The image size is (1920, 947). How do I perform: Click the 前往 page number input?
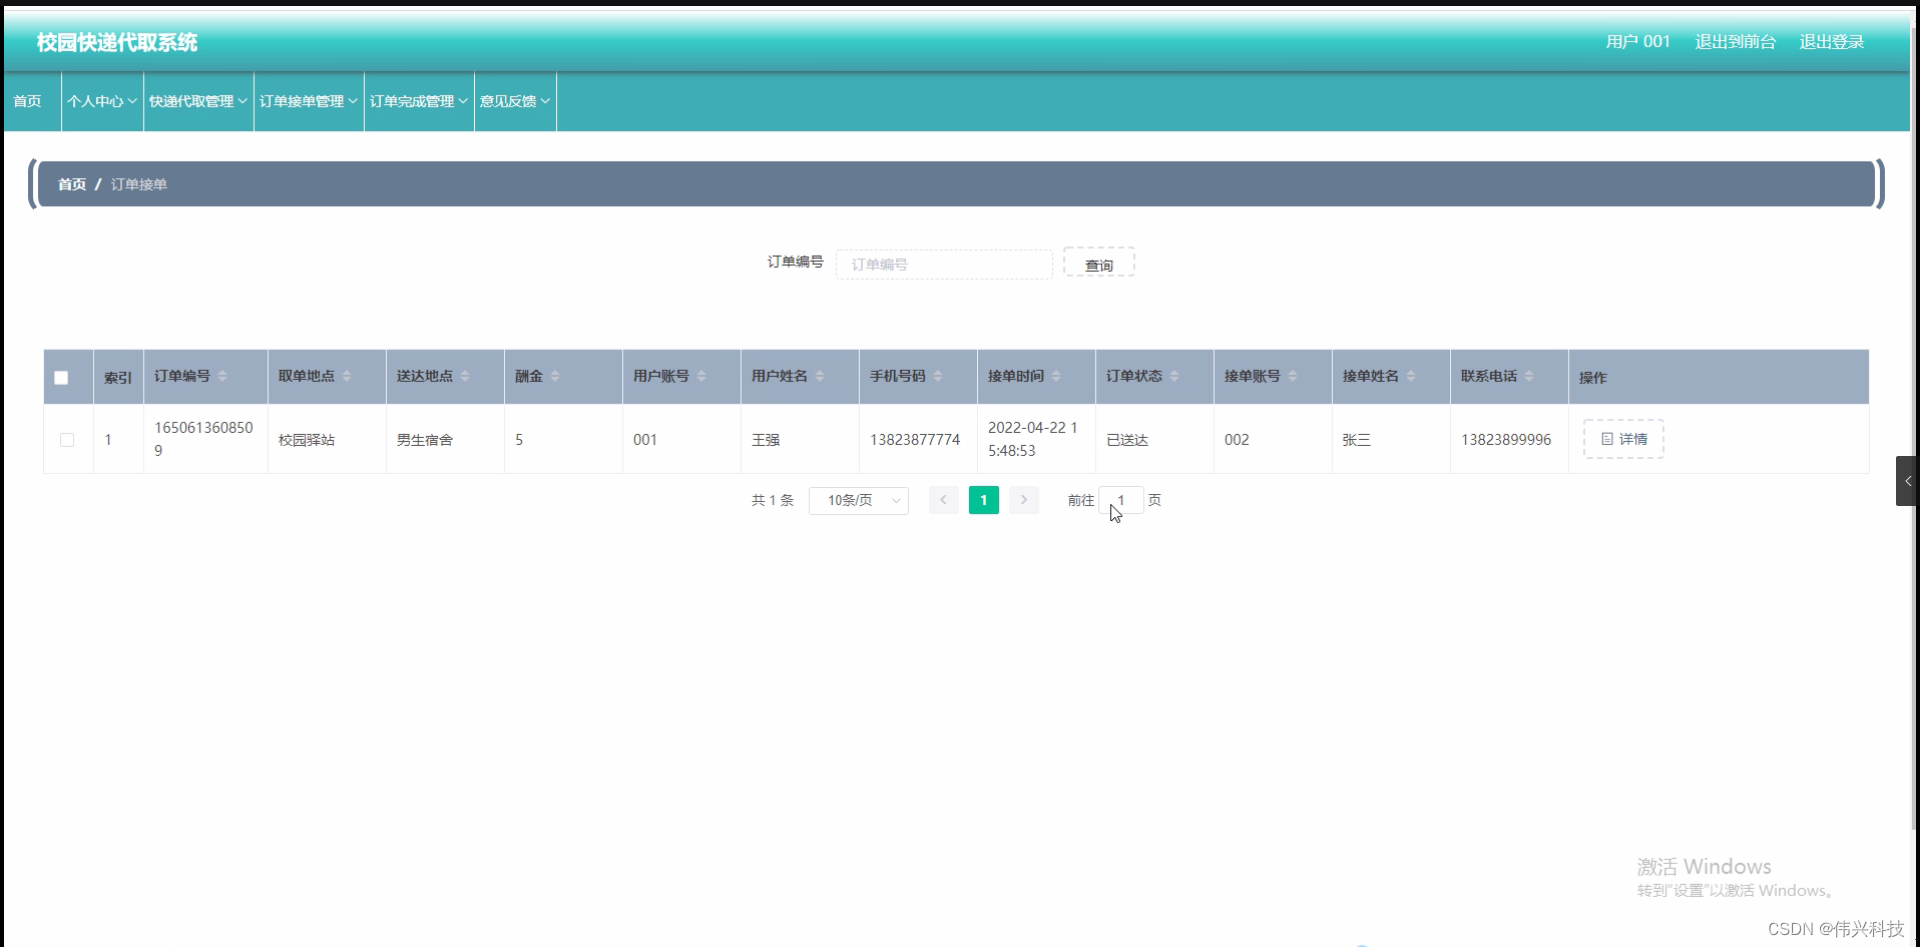[x=1121, y=500]
